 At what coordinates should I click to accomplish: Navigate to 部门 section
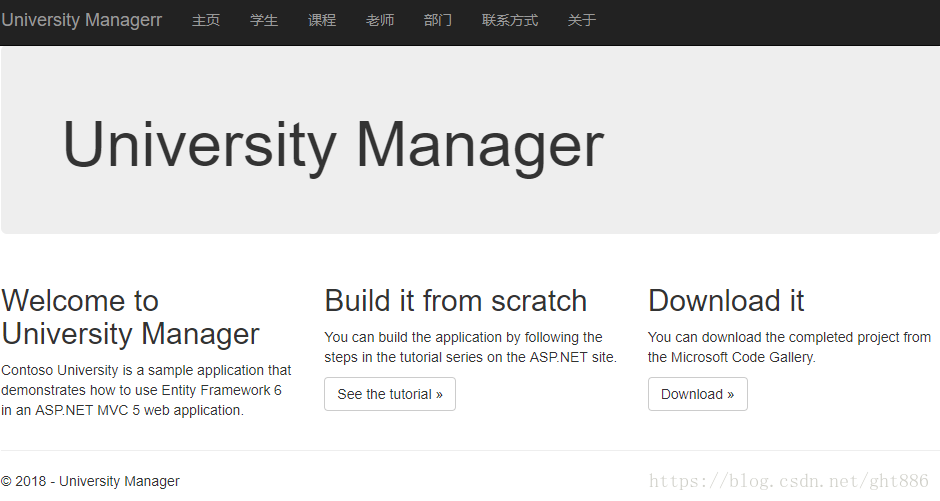pyautogui.click(x=438, y=20)
